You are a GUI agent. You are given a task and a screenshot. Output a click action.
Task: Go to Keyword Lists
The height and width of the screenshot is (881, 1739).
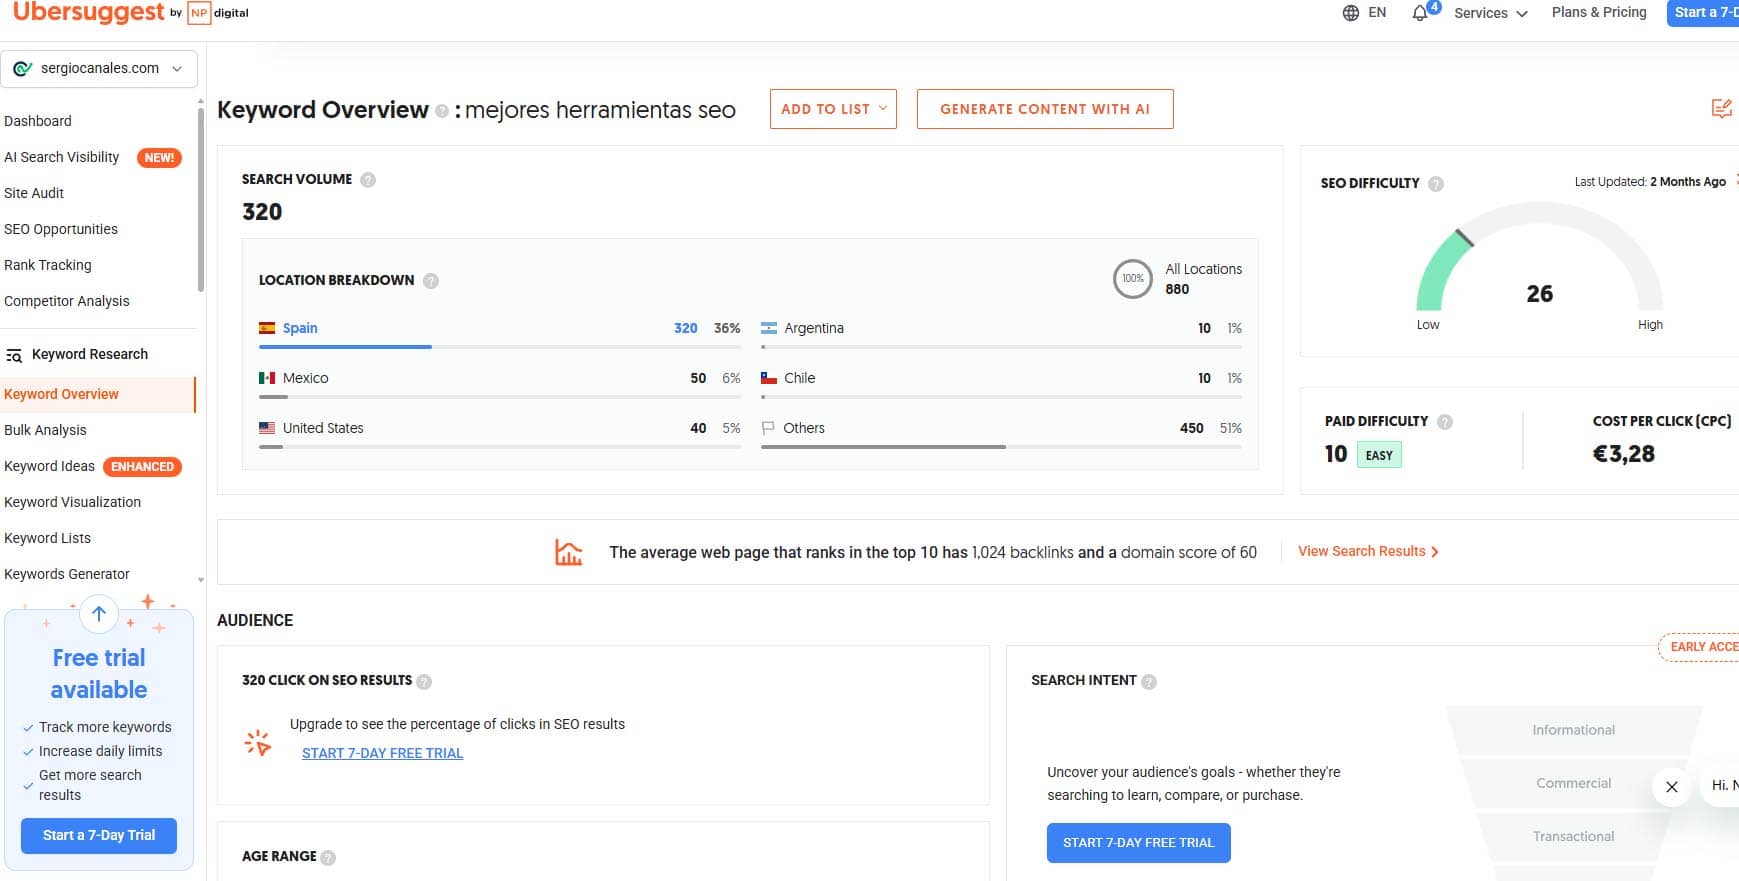47,538
